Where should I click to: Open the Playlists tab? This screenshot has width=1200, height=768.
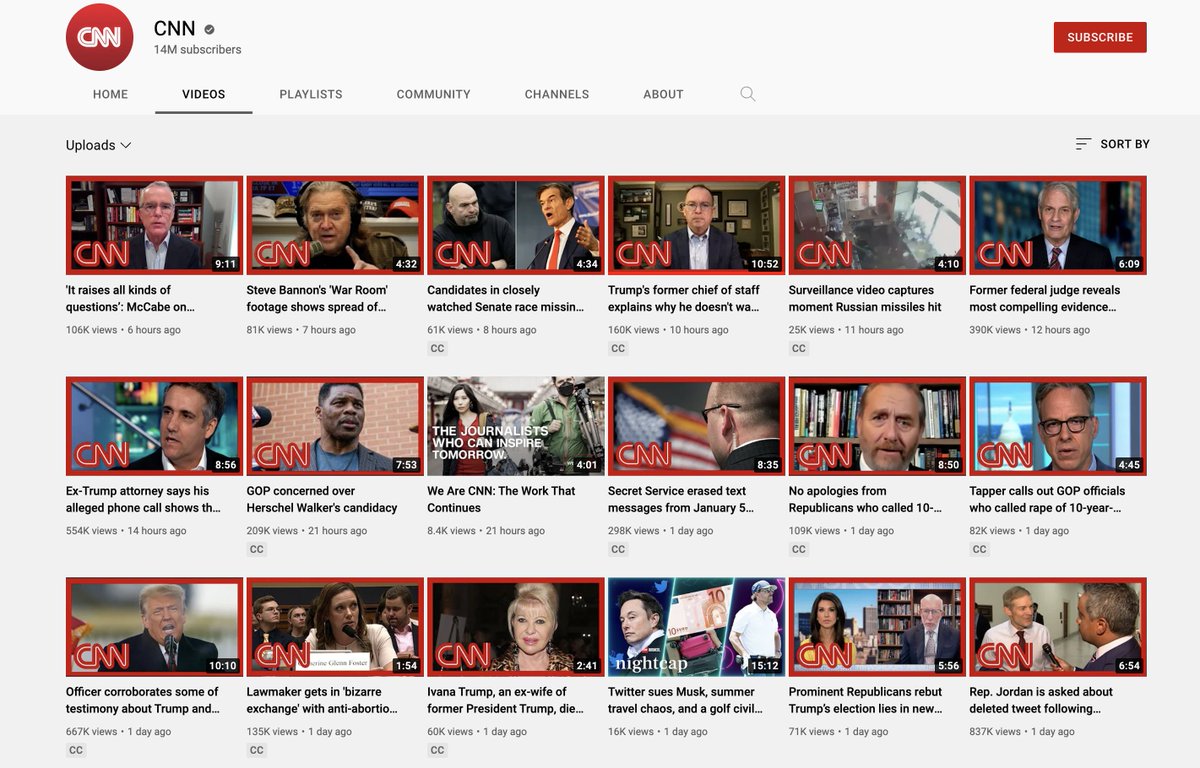(x=311, y=94)
